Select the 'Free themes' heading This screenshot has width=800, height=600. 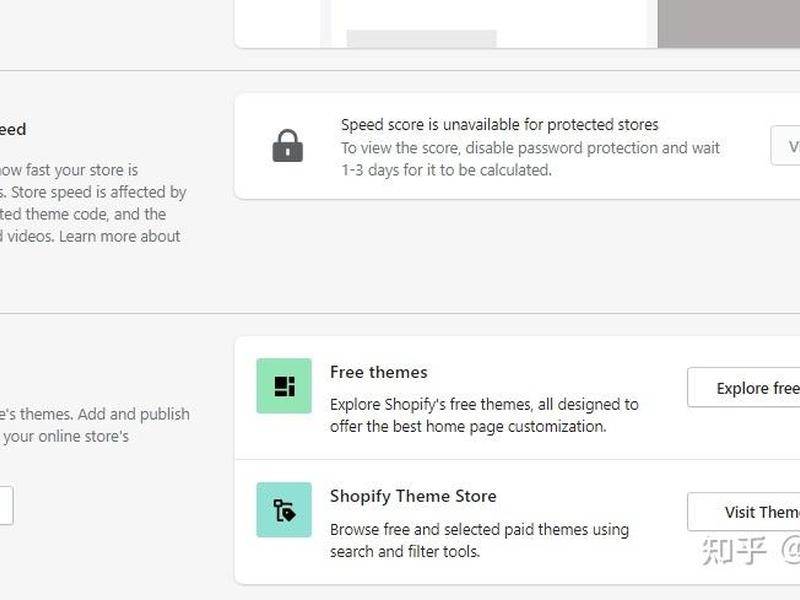379,372
